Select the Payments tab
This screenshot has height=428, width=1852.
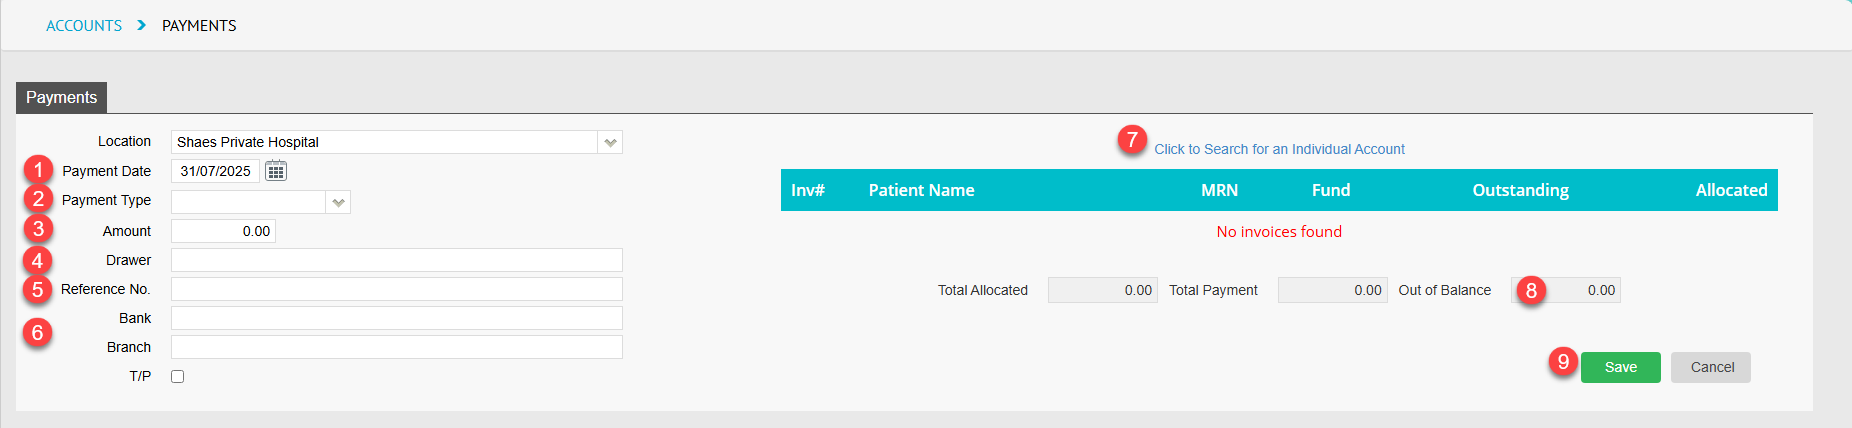(62, 97)
